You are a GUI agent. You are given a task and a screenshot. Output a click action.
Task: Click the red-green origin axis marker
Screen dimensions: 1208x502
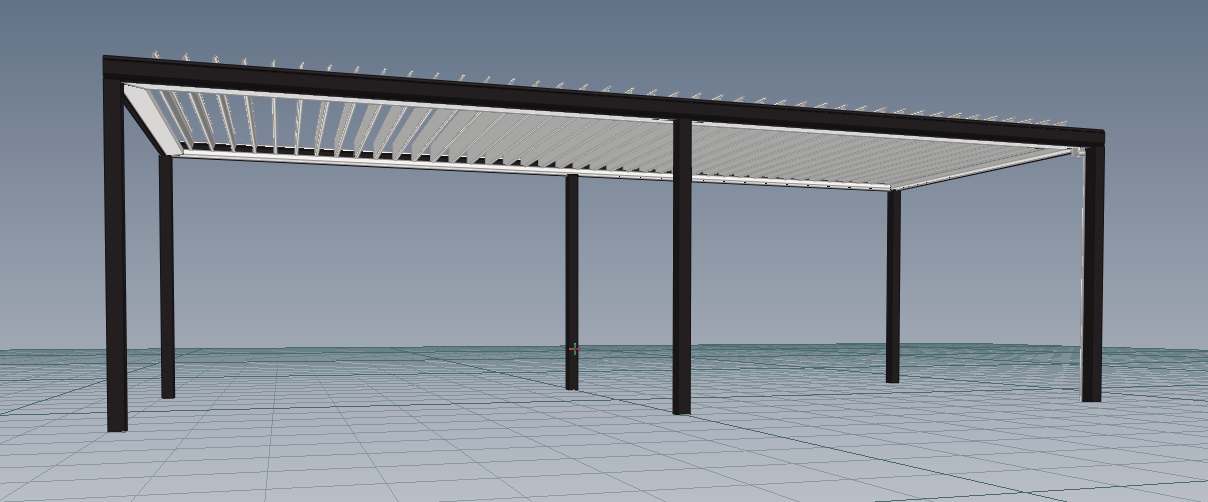click(574, 349)
